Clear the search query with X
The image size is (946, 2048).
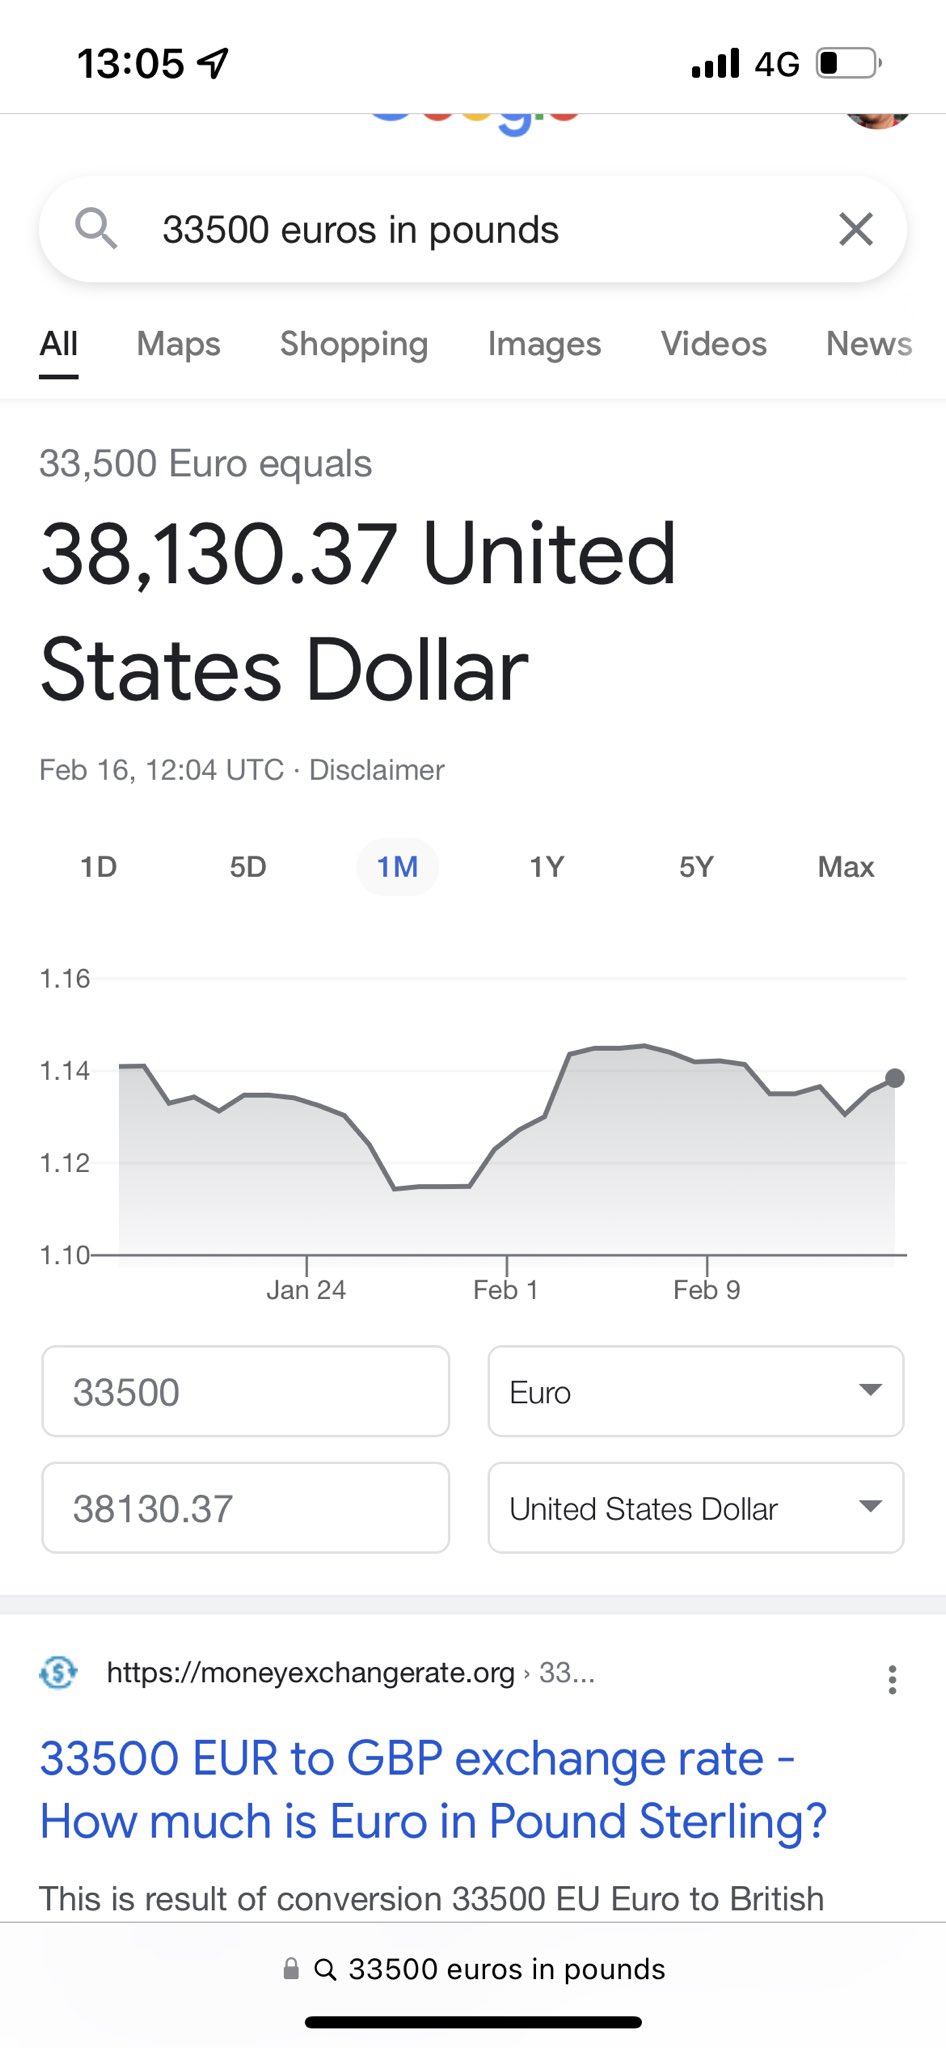[x=856, y=229]
